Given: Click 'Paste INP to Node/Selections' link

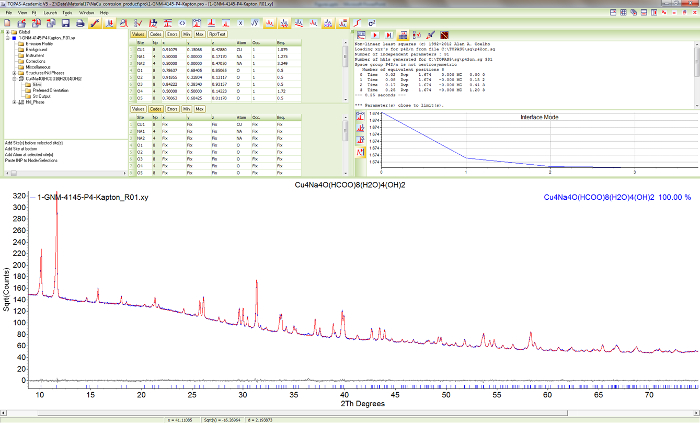Looking at the screenshot, I should click(x=32, y=160).
